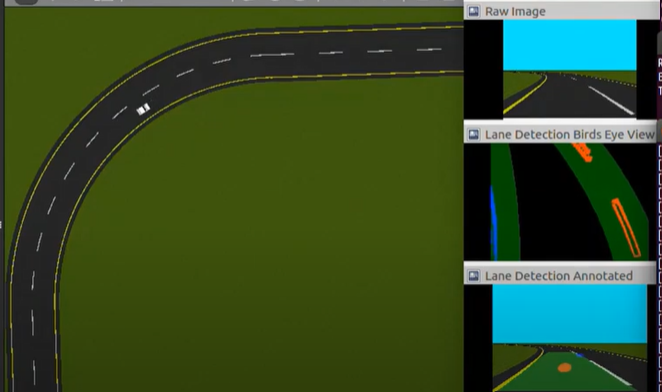Click the white car on the simulator road

(x=143, y=109)
